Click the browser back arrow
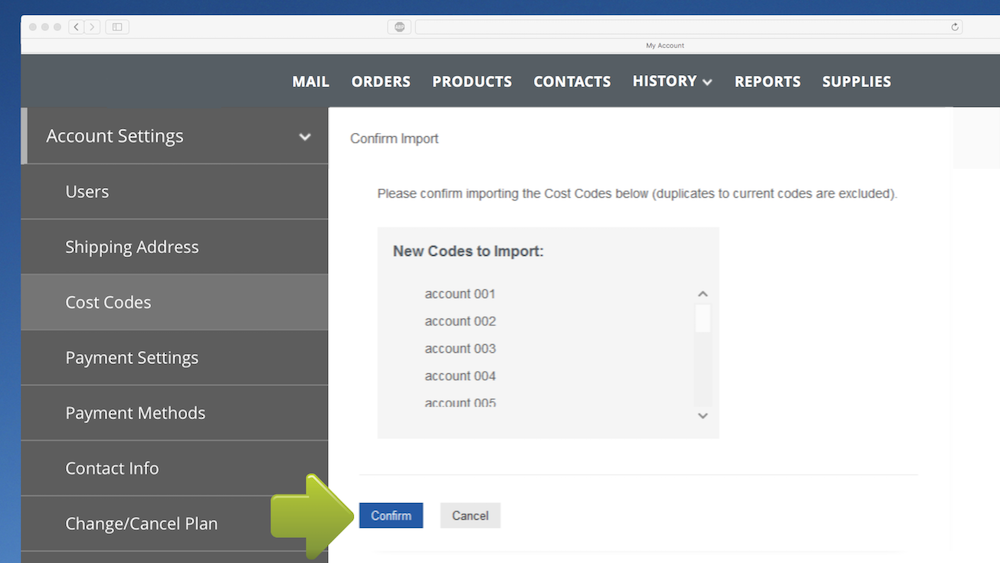This screenshot has width=1000, height=563. point(76,27)
